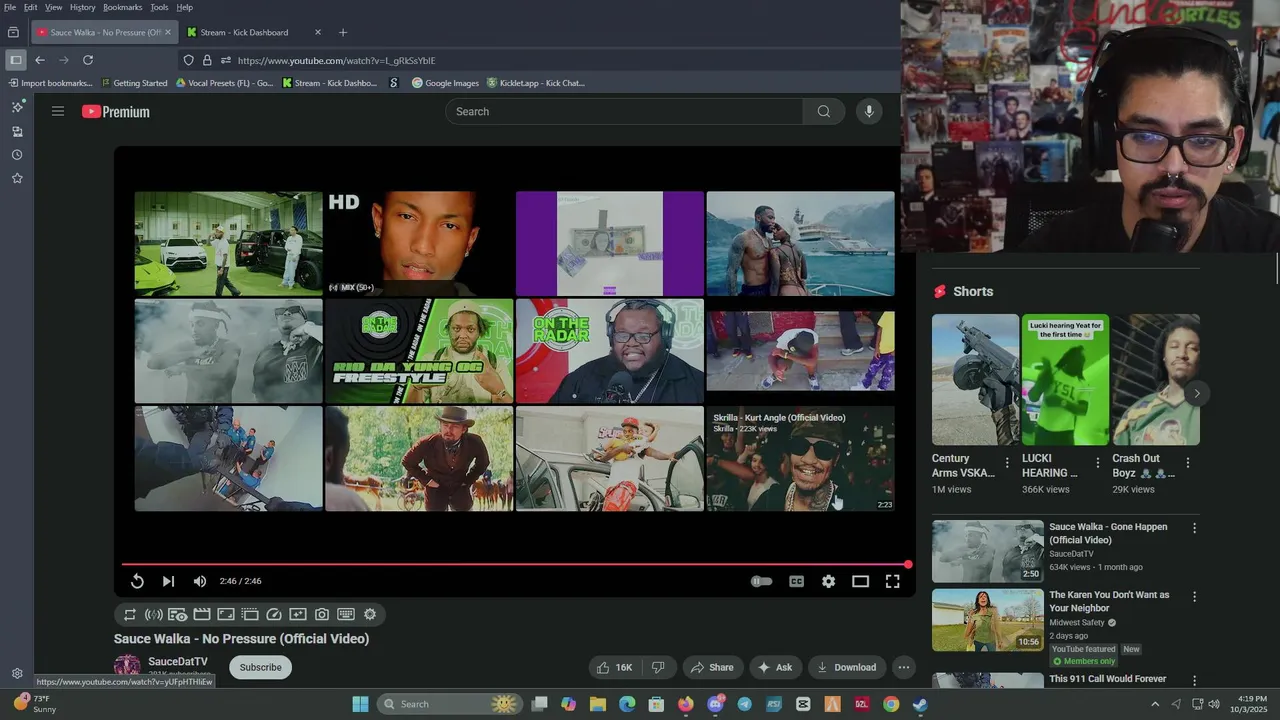Like the video with 16K likes
The width and height of the screenshot is (1280, 720).
pyautogui.click(x=615, y=667)
